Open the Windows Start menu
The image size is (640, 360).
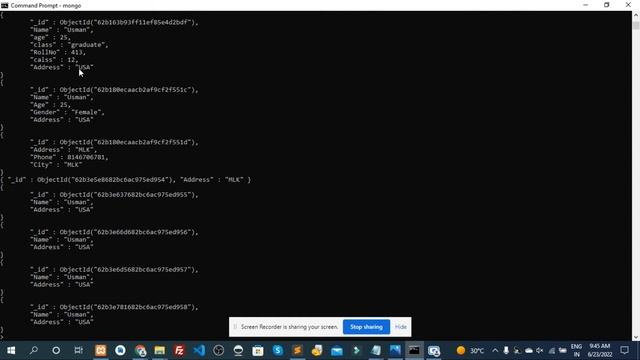click(11, 350)
